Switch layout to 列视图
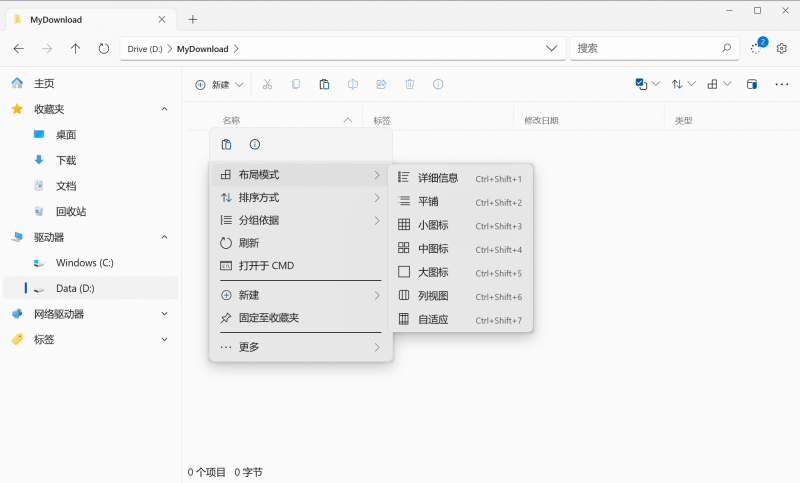This screenshot has width=800, height=483. coord(461,296)
